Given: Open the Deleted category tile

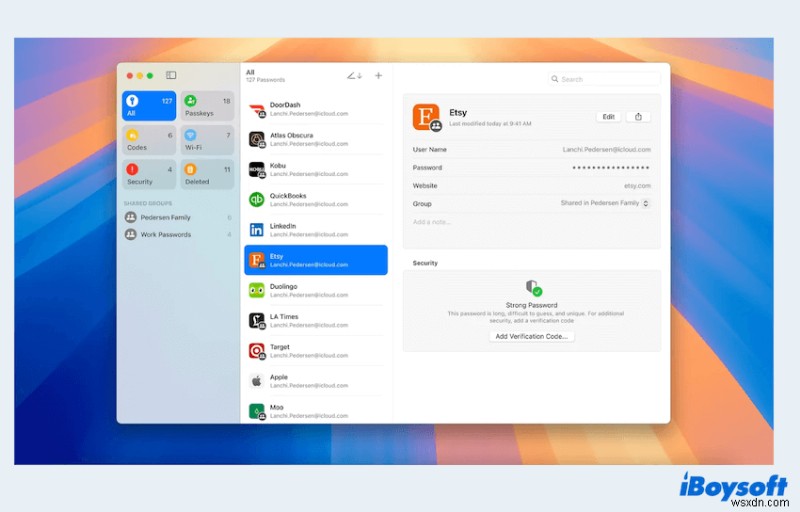Looking at the screenshot, I should (207, 174).
